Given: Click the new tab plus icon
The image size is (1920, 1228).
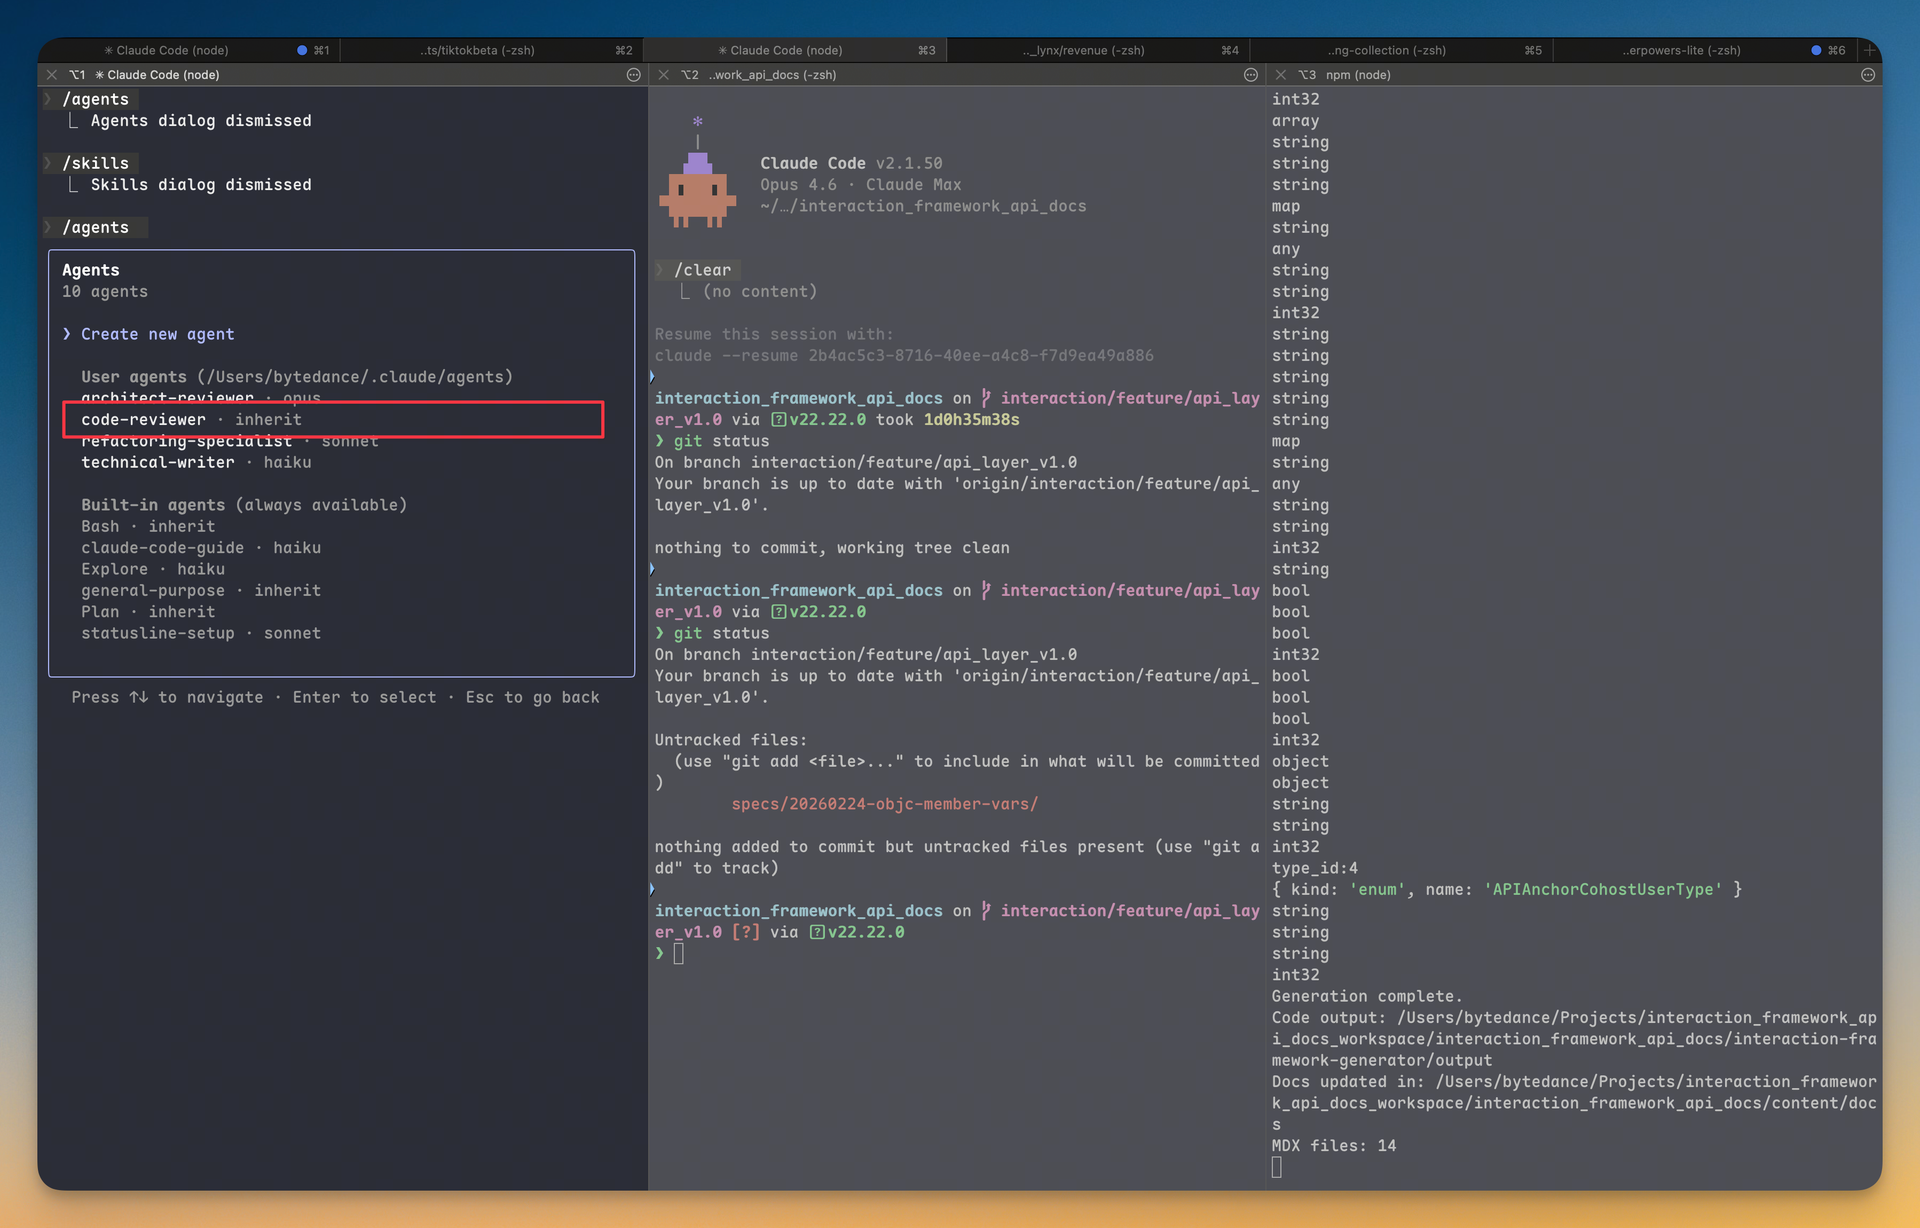Looking at the screenshot, I should (1868, 50).
